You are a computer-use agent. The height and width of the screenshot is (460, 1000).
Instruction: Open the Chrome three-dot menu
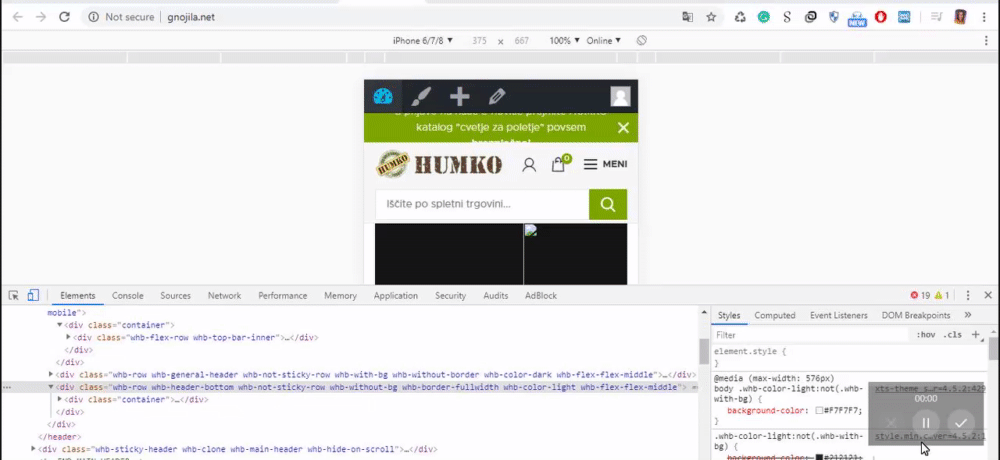pyautogui.click(x=985, y=17)
